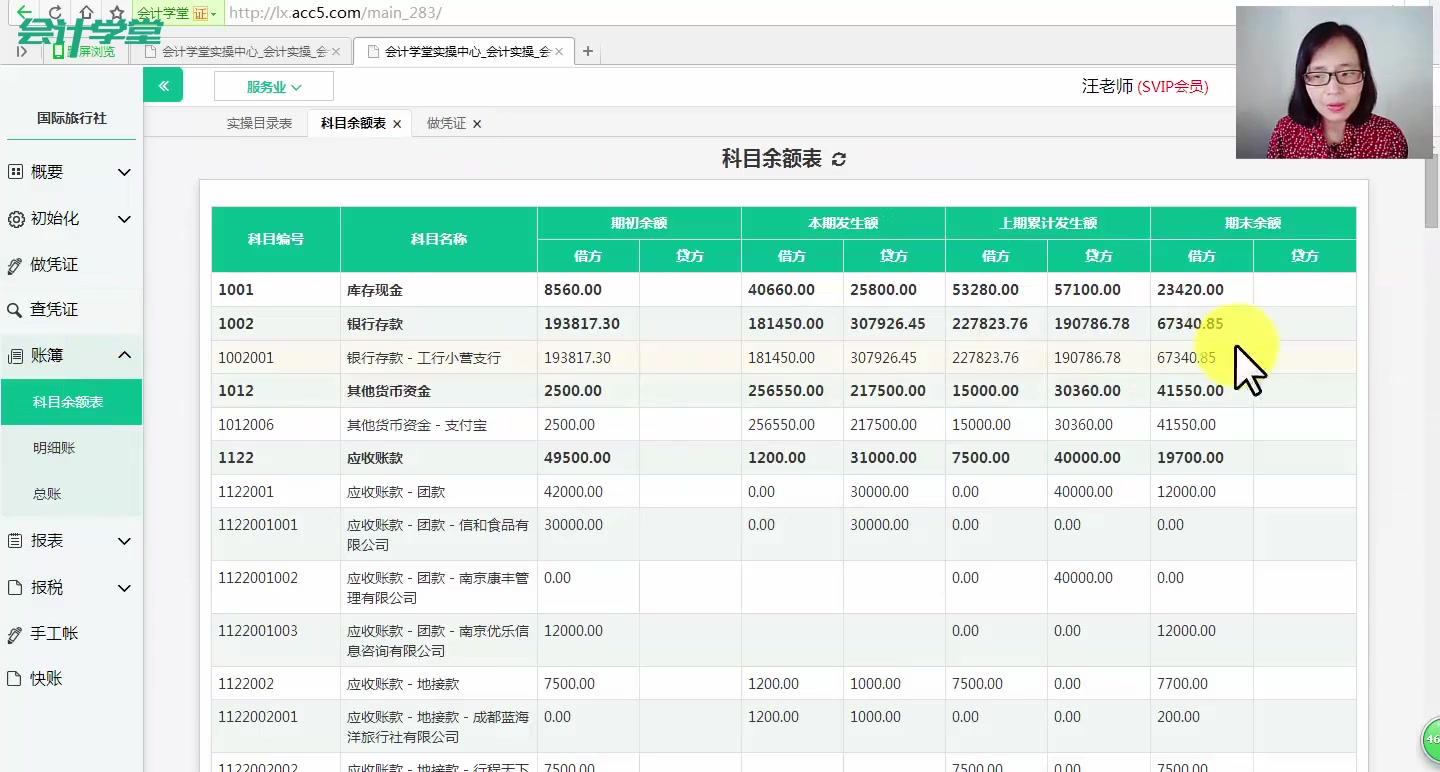Click the browser address bar URL
Screen dimensions: 1440x772
pos(335,13)
